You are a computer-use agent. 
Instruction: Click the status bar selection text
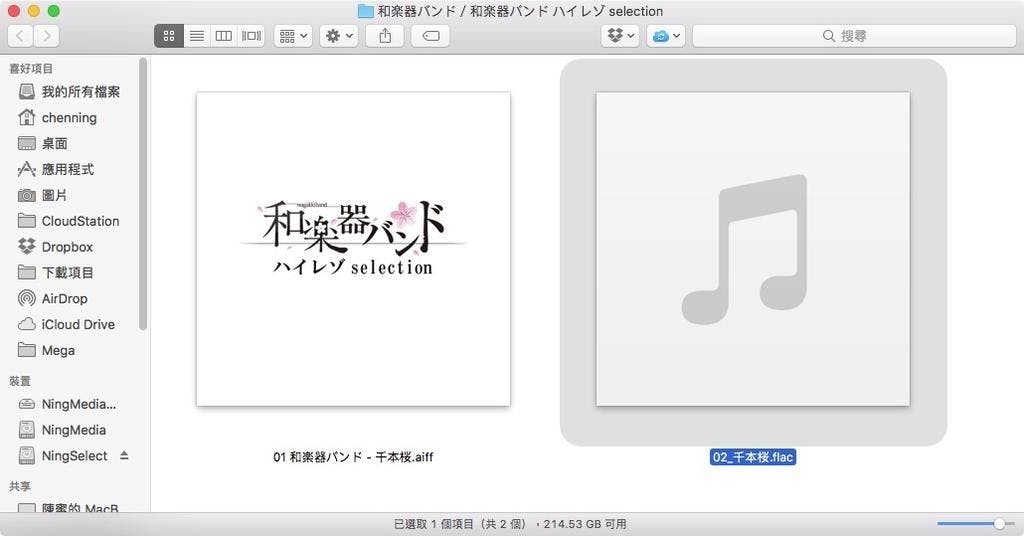(x=510, y=524)
